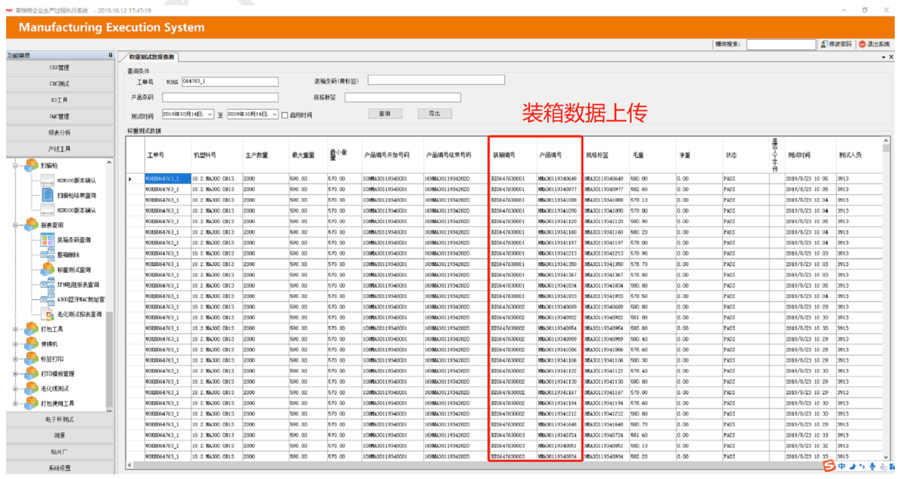Click the 查询 search button
Image resolution: width=900 pixels, height=479 pixels.
385,114
